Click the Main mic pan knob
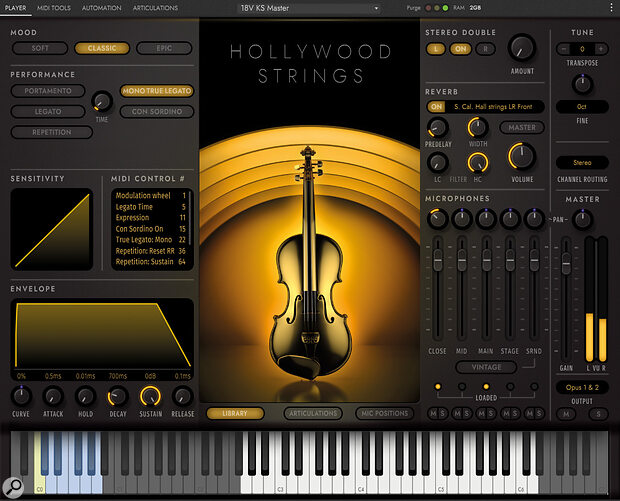The width and height of the screenshot is (620, 501). tap(486, 219)
